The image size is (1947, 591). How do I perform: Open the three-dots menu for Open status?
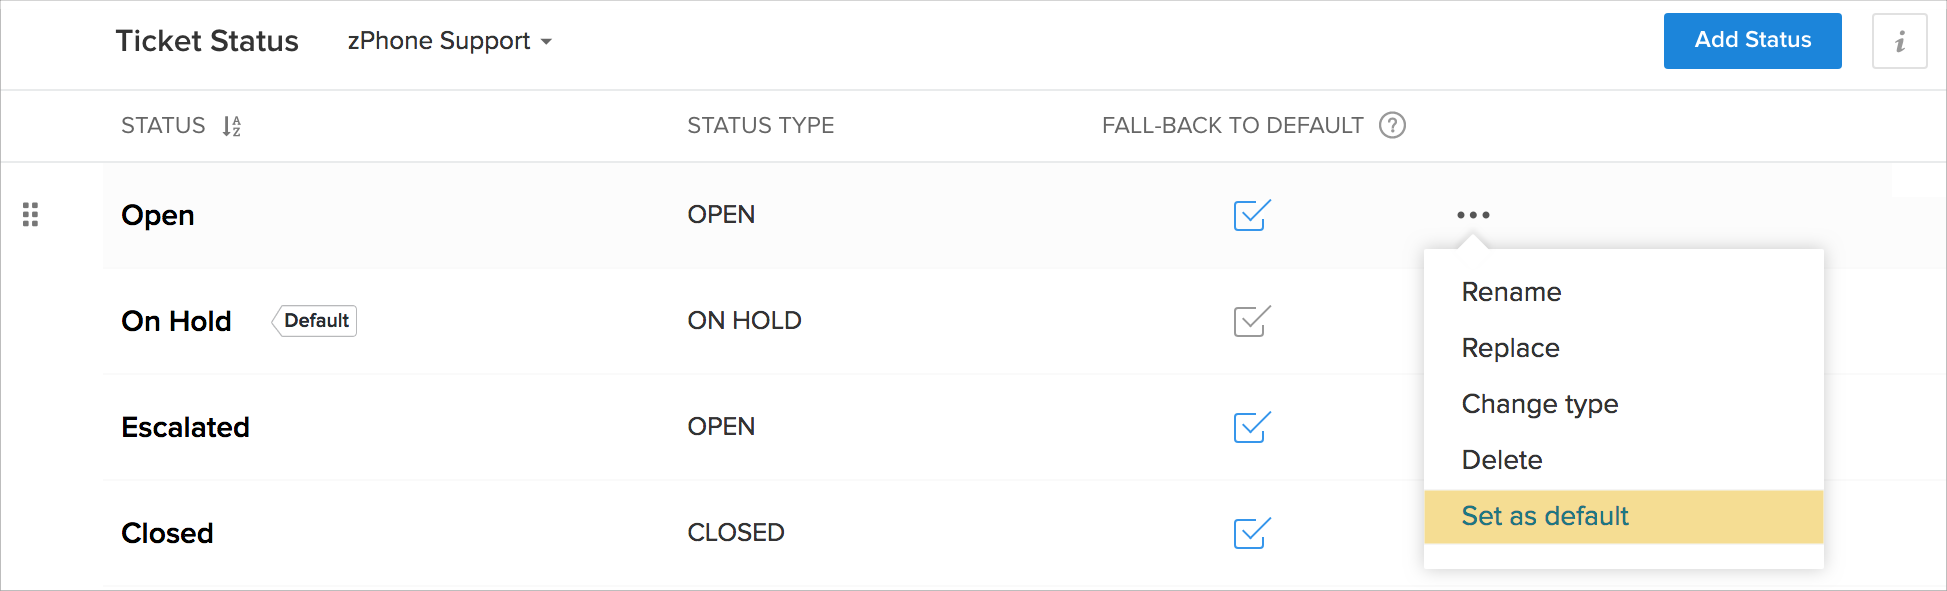(x=1473, y=215)
